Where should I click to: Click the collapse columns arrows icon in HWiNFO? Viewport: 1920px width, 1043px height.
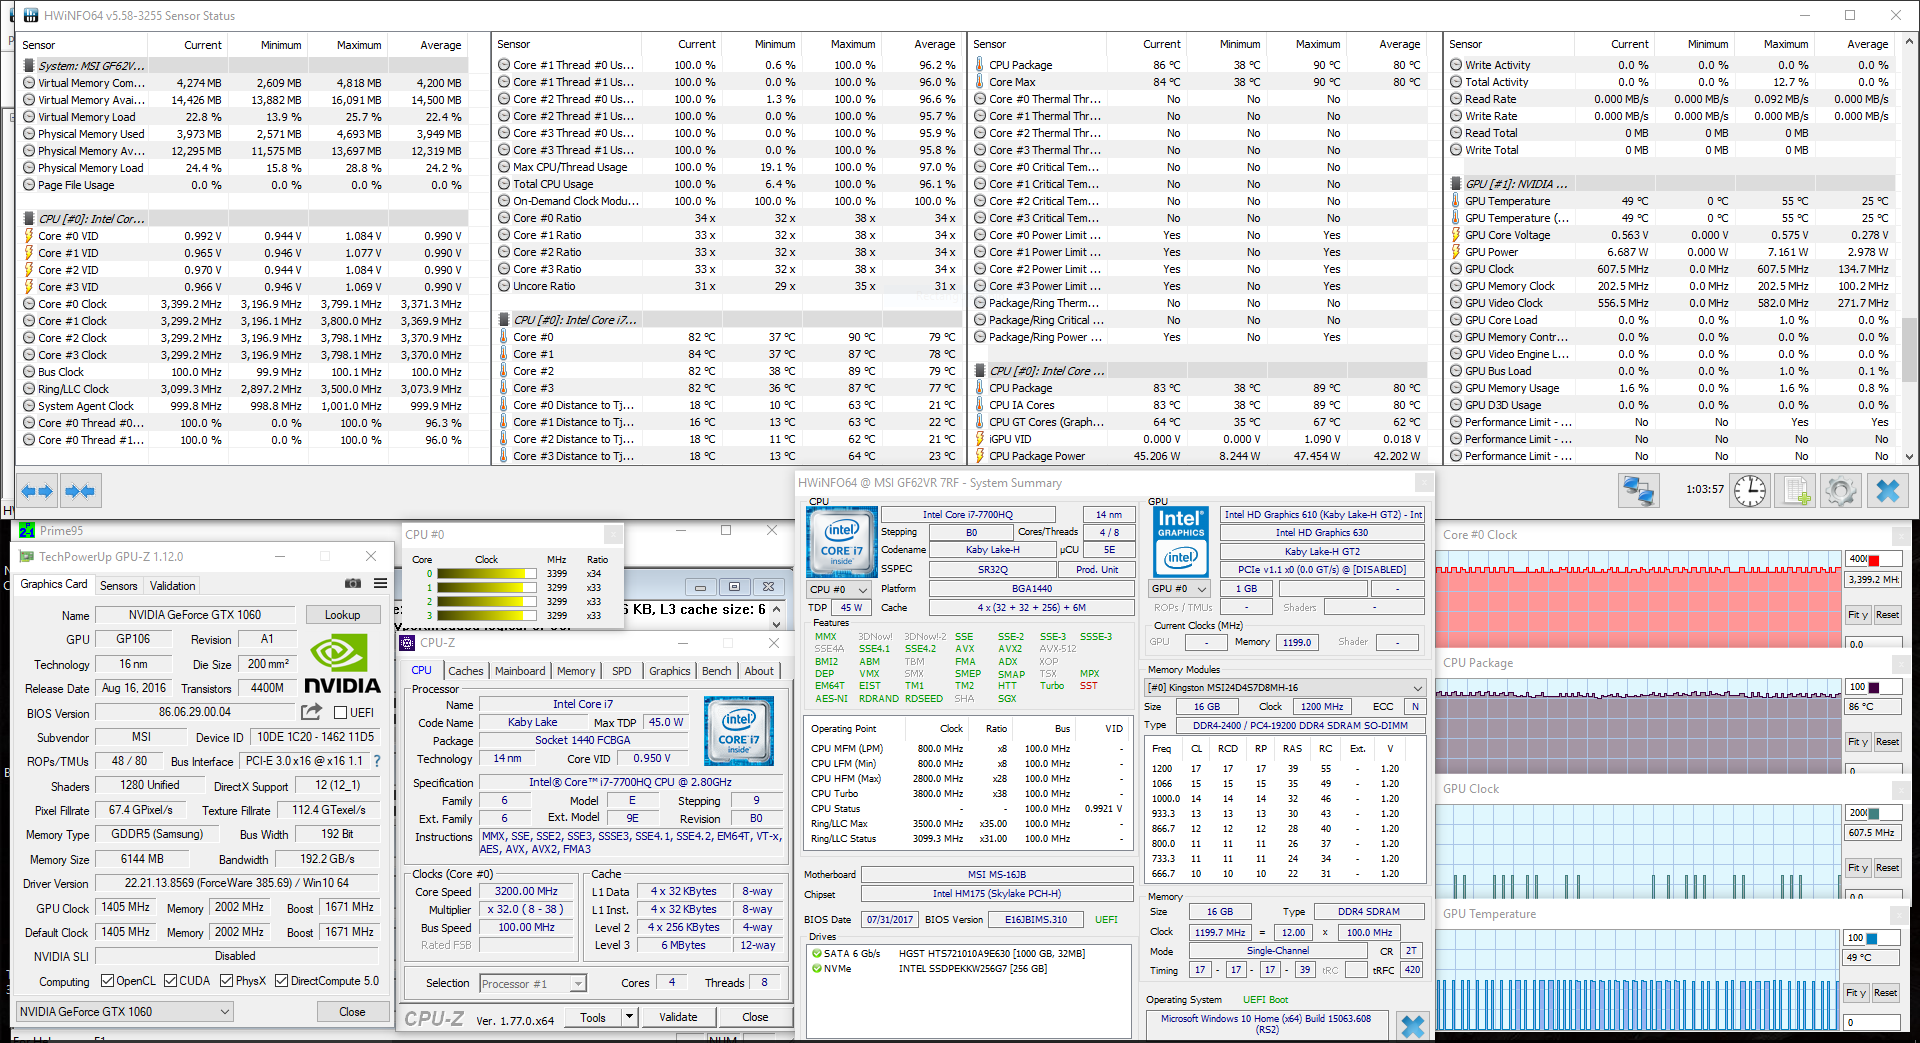point(80,491)
